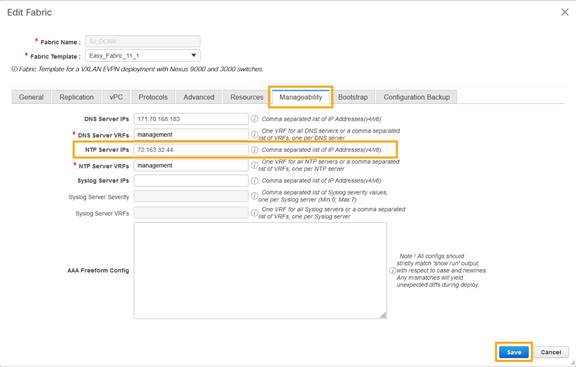Click the Fabric Name field
The image size is (576, 367).
[143, 41]
